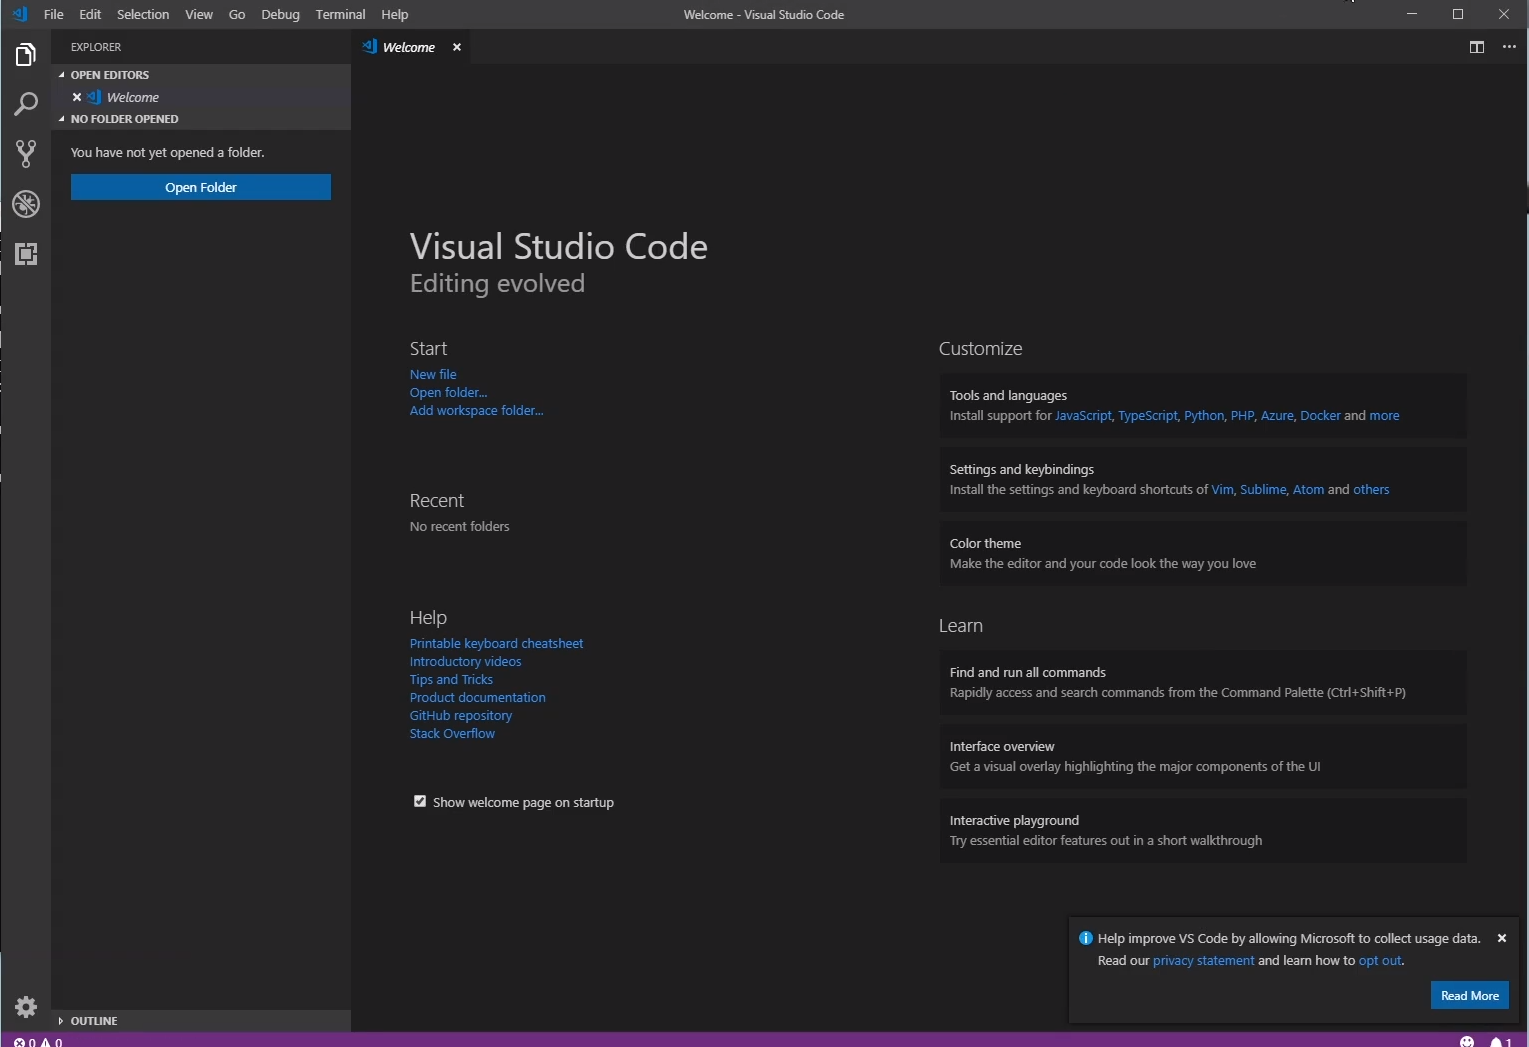
Task: Open the Go menu
Action: coord(237,14)
